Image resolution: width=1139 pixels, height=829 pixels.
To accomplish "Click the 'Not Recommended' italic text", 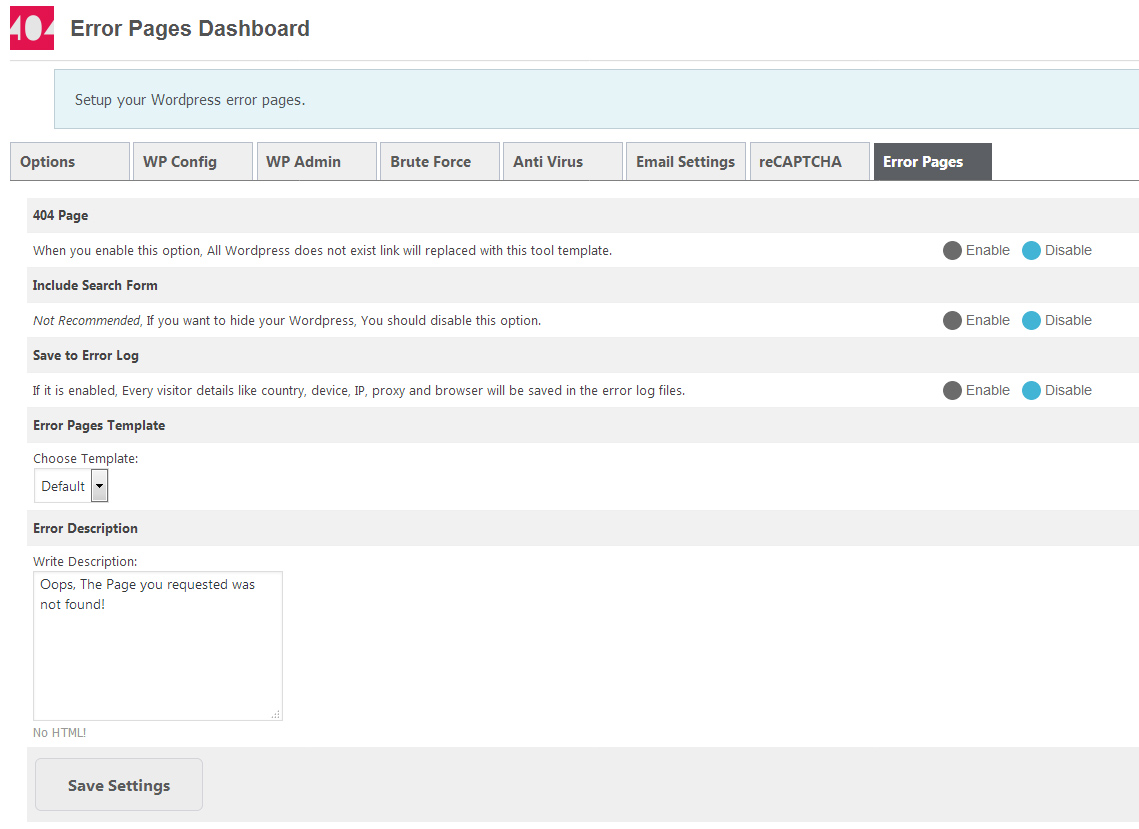I will tap(86, 320).
